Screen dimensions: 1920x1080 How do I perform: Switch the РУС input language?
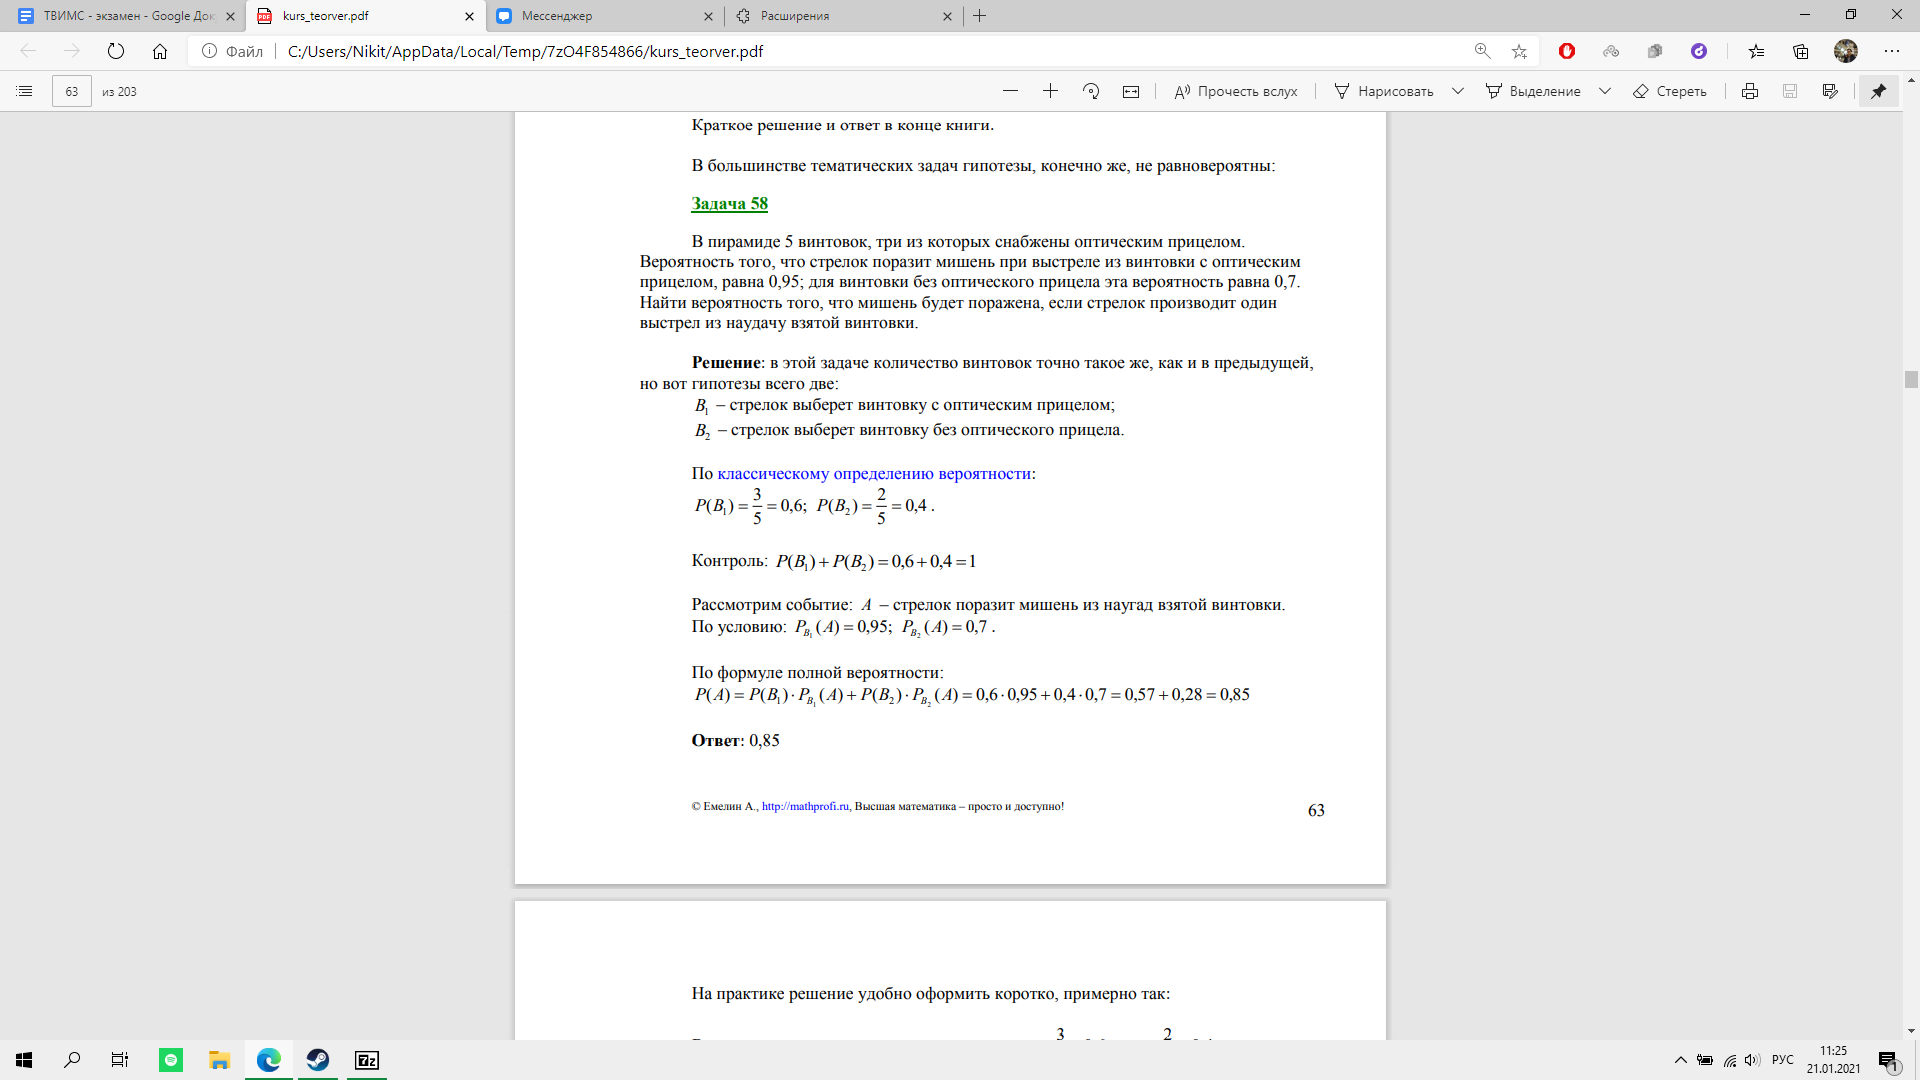(x=1783, y=1060)
